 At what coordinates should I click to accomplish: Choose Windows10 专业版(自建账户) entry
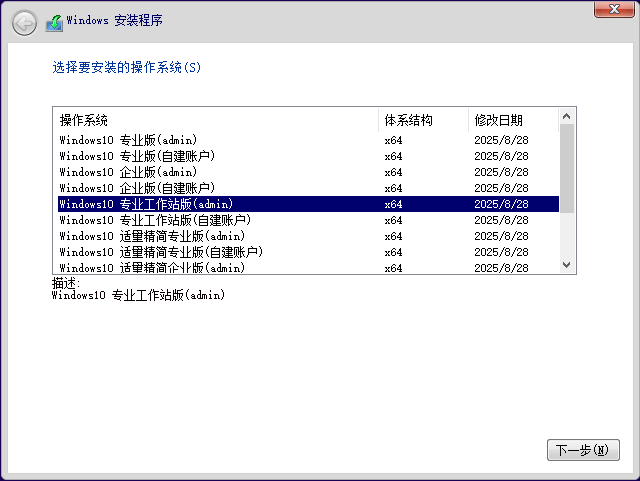point(137,156)
